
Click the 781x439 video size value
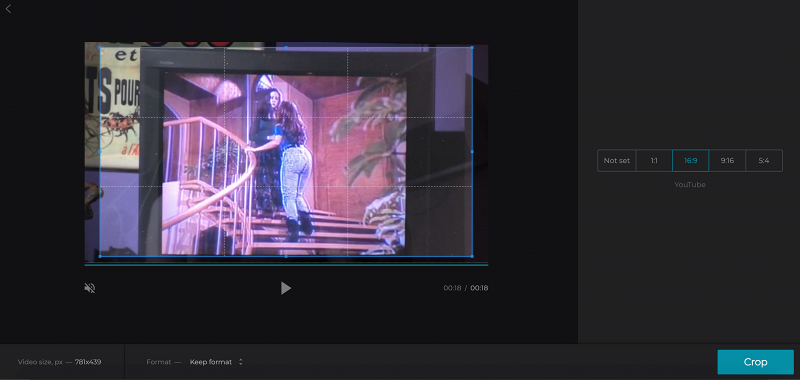tap(88, 362)
